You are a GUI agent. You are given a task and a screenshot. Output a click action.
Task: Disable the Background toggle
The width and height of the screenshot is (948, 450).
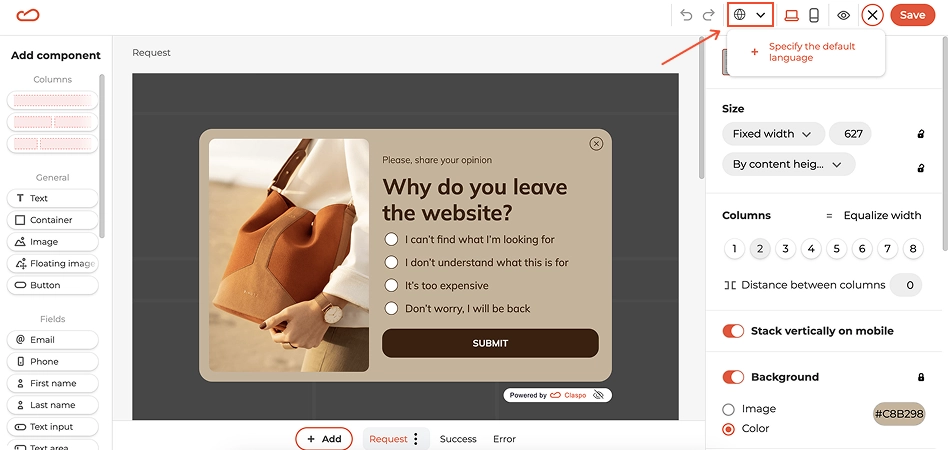733,377
